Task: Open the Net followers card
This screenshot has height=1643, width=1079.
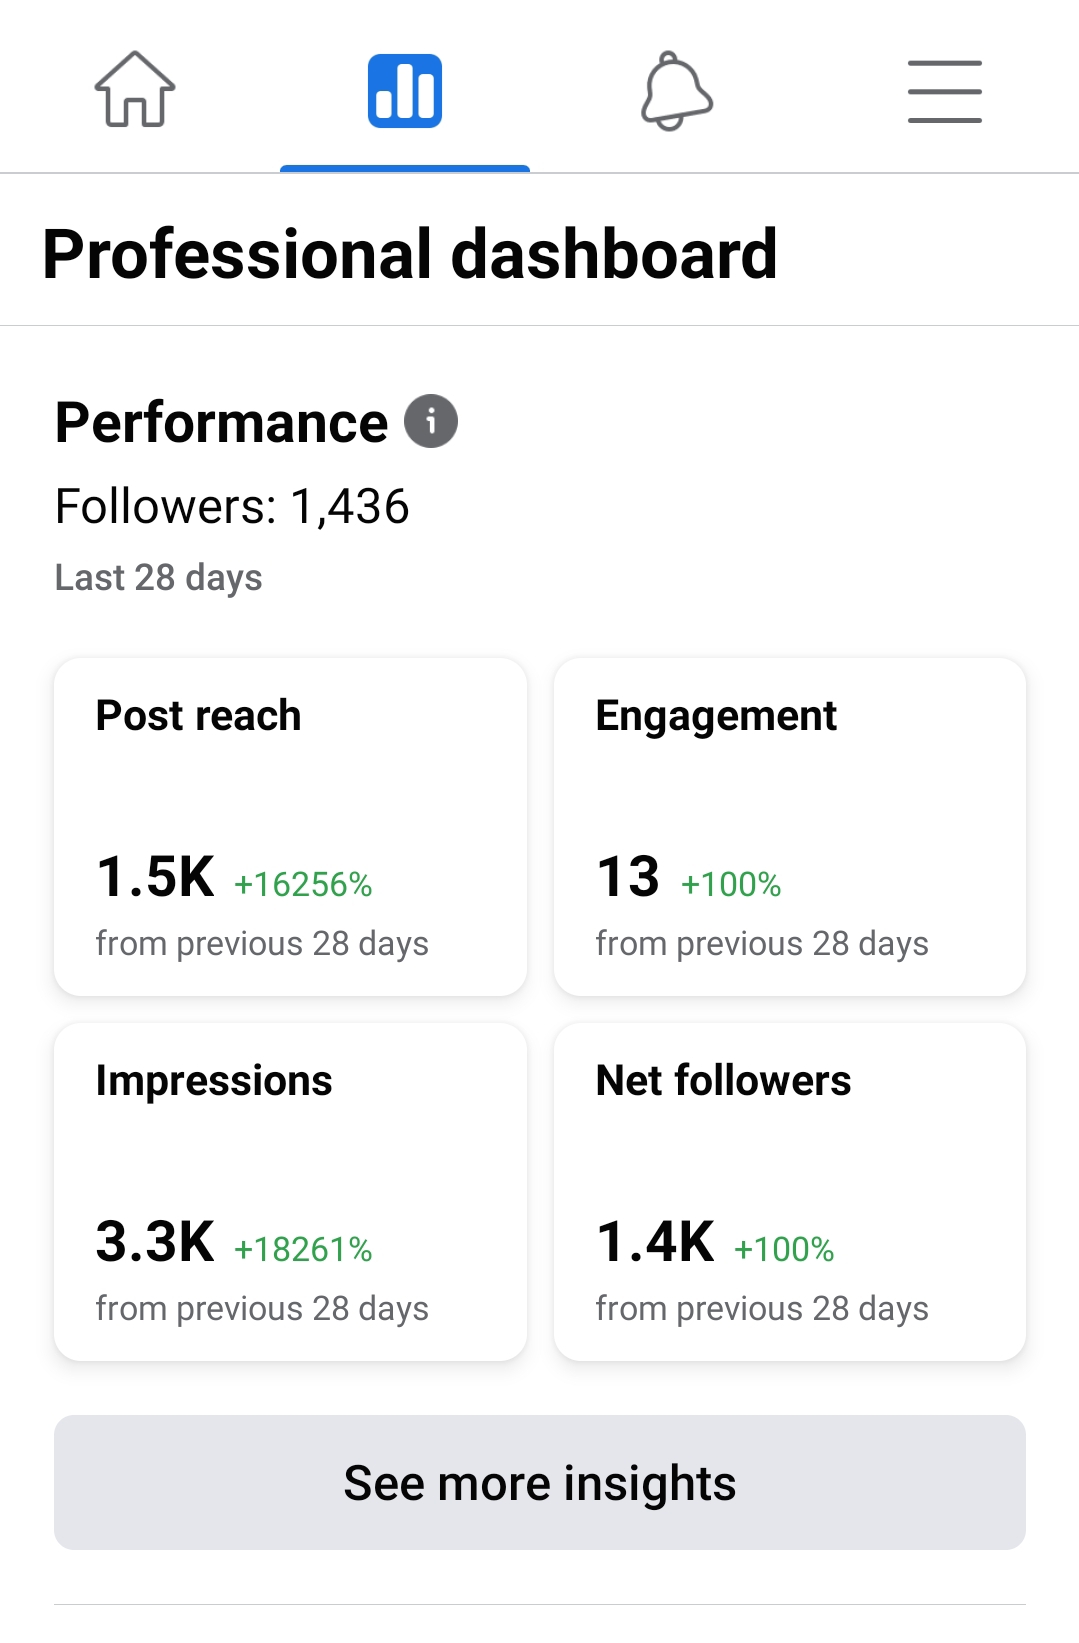Action: [790, 1191]
